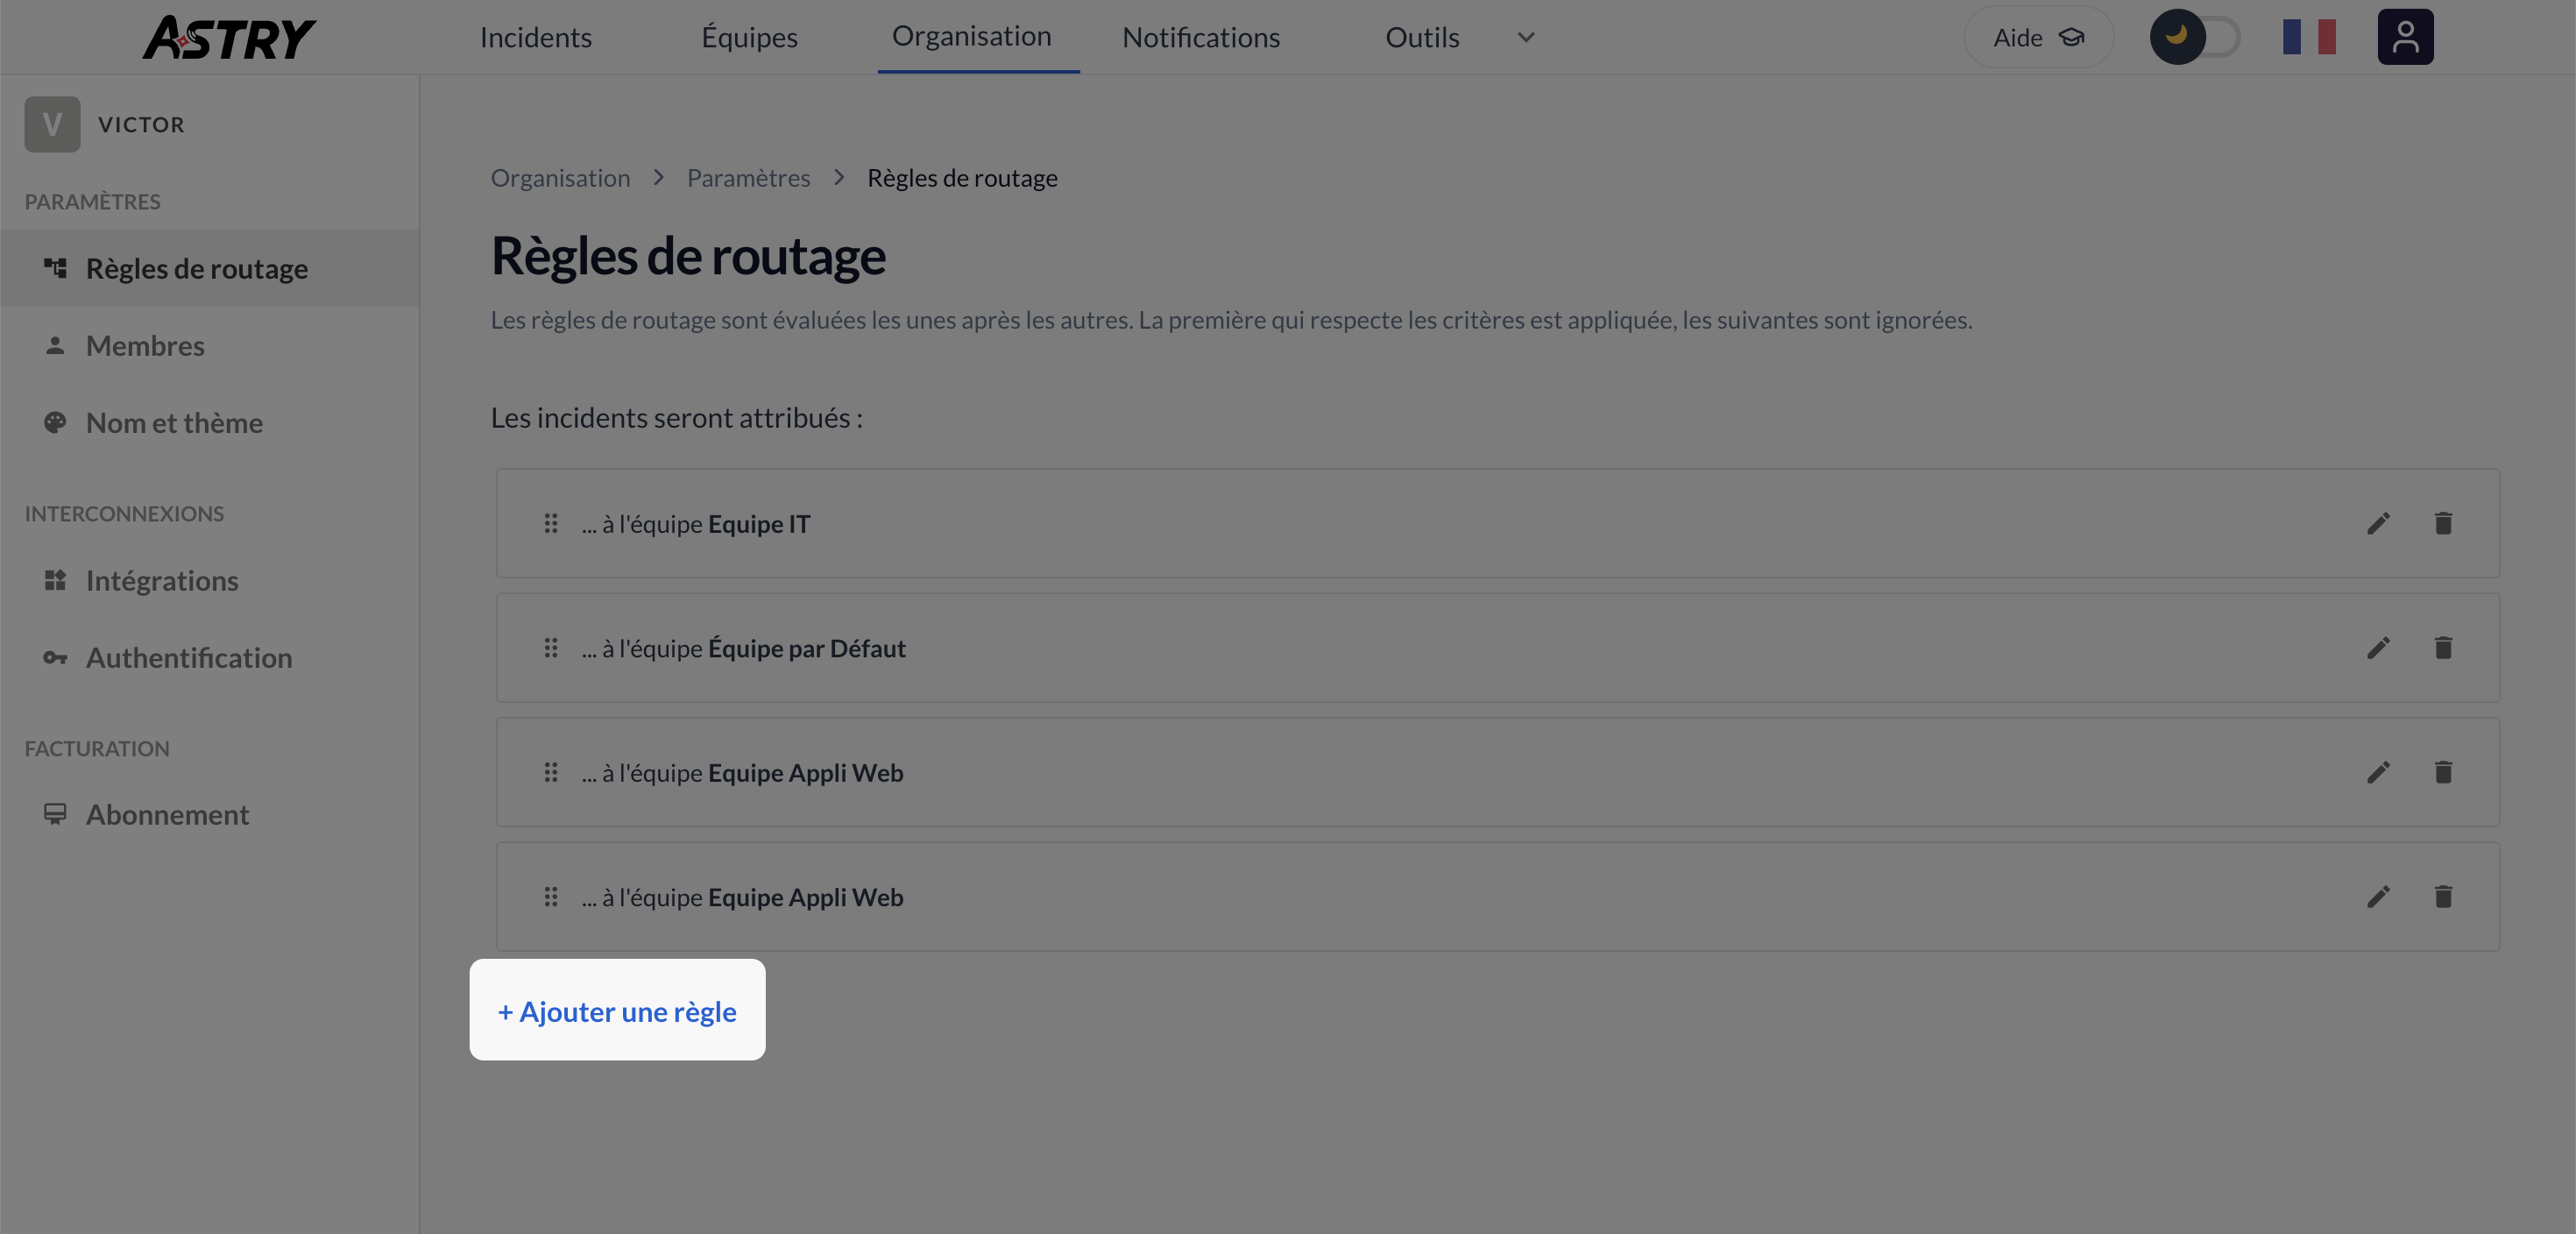
Task: Toggle dark mode switch
Action: 2194,37
